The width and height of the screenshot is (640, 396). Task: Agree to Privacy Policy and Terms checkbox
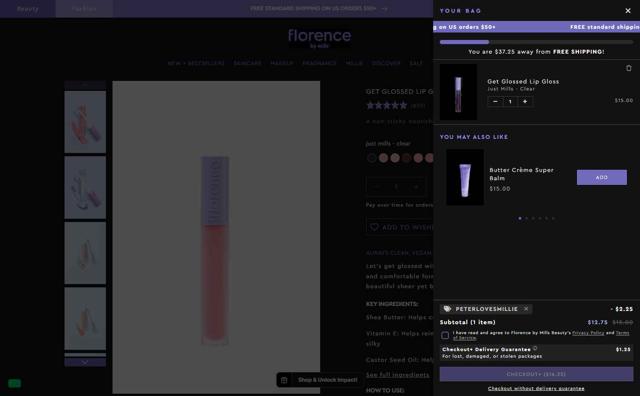(x=445, y=335)
